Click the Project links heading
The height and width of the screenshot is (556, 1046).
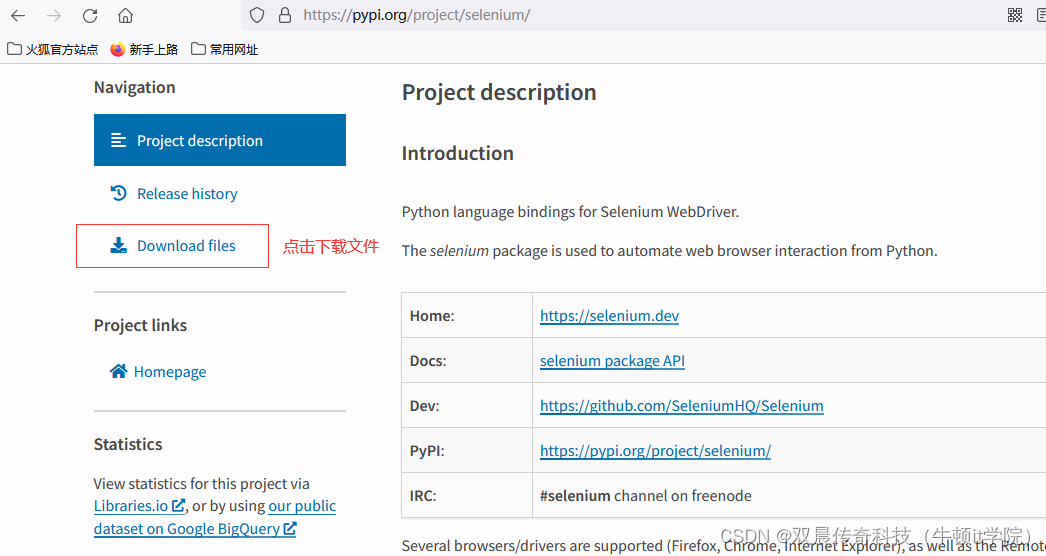140,325
